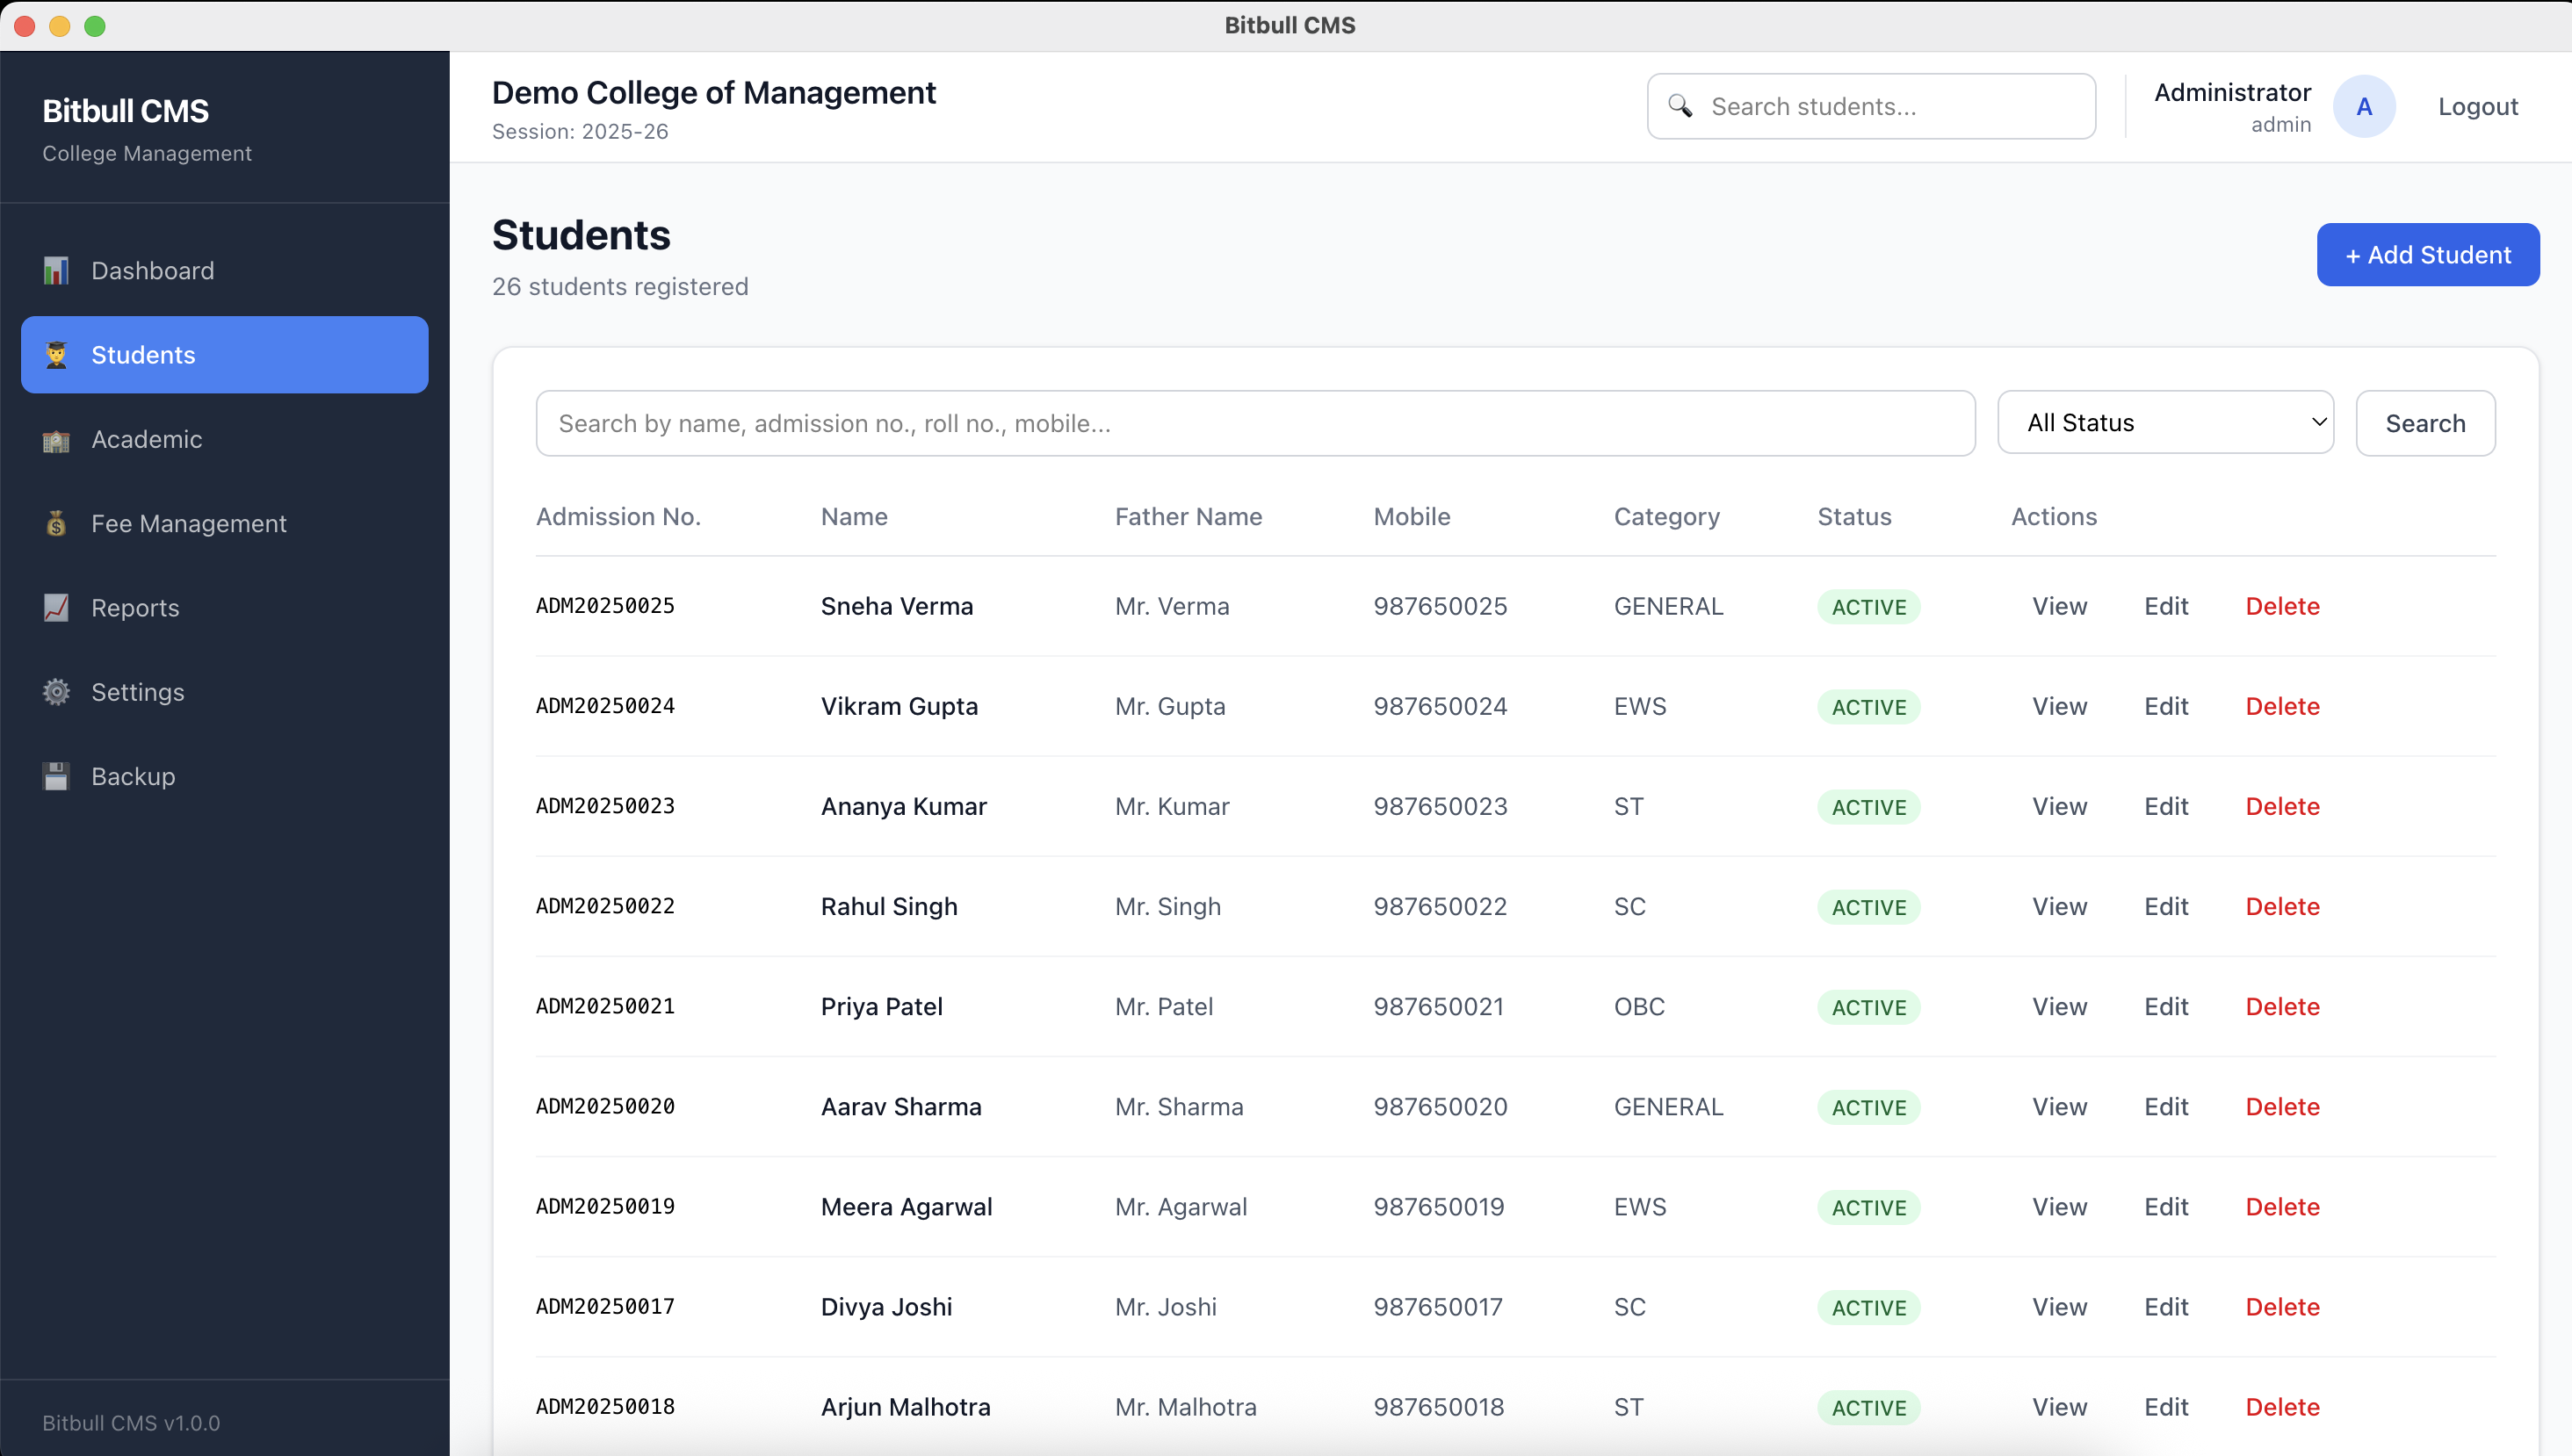Screen dimensions: 2572x1456
Task: View Priya Patel's details
Action: (2059, 1007)
